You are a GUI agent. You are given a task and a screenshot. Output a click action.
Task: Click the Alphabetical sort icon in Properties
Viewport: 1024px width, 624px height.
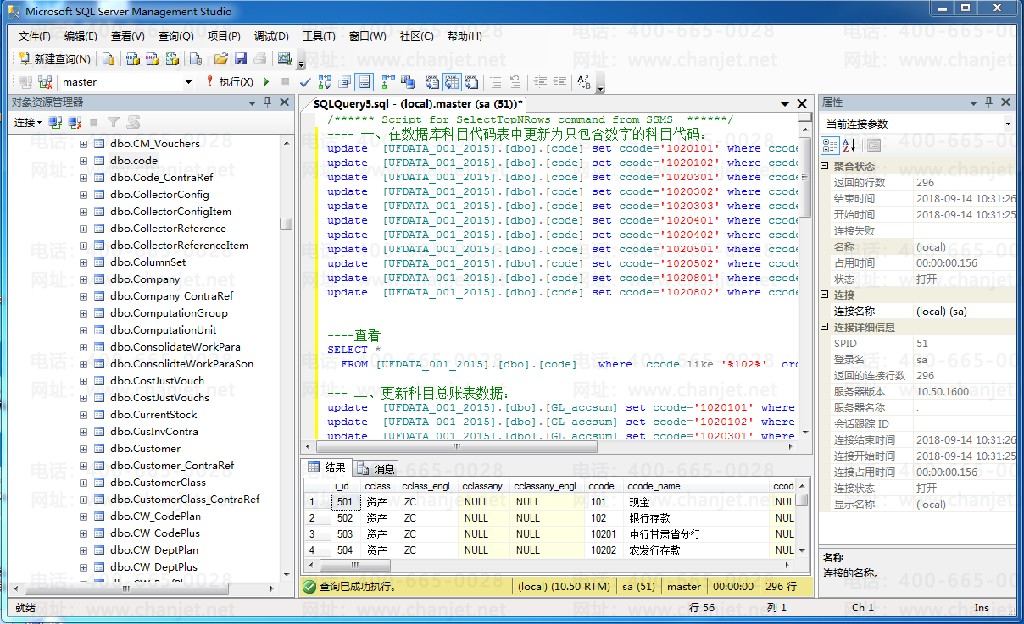[x=849, y=146]
